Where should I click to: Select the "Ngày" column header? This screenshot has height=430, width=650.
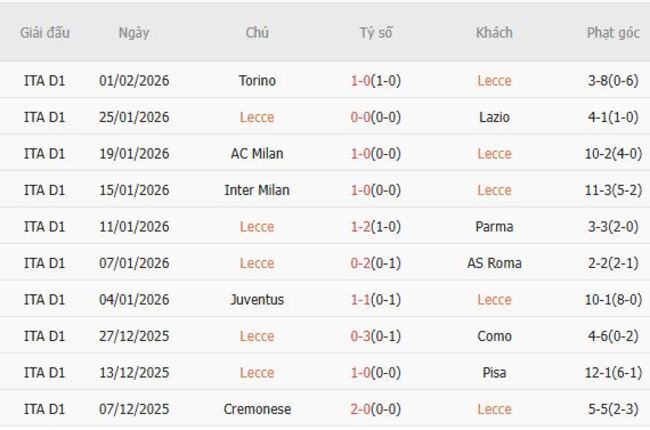[x=134, y=32]
